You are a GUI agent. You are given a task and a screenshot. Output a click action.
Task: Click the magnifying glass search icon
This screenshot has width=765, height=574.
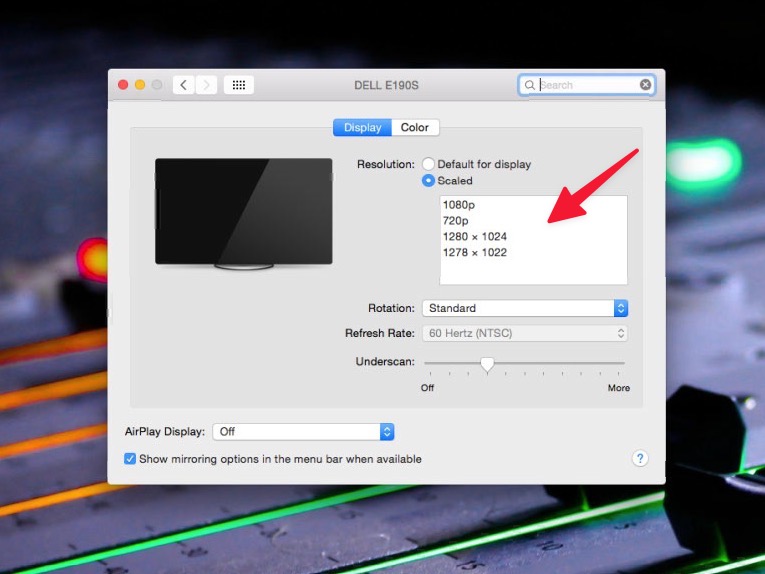529,85
